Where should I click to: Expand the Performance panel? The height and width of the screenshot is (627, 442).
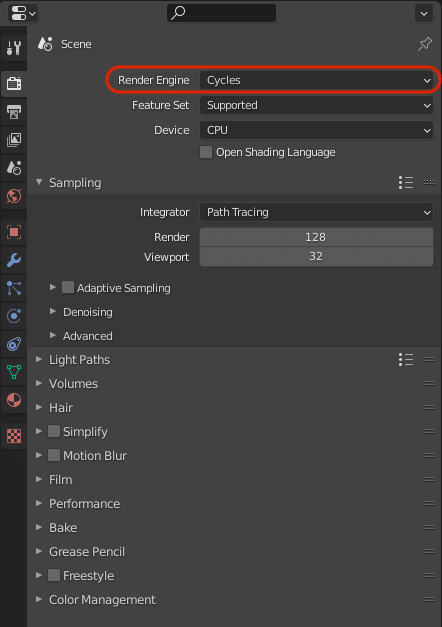(x=39, y=503)
